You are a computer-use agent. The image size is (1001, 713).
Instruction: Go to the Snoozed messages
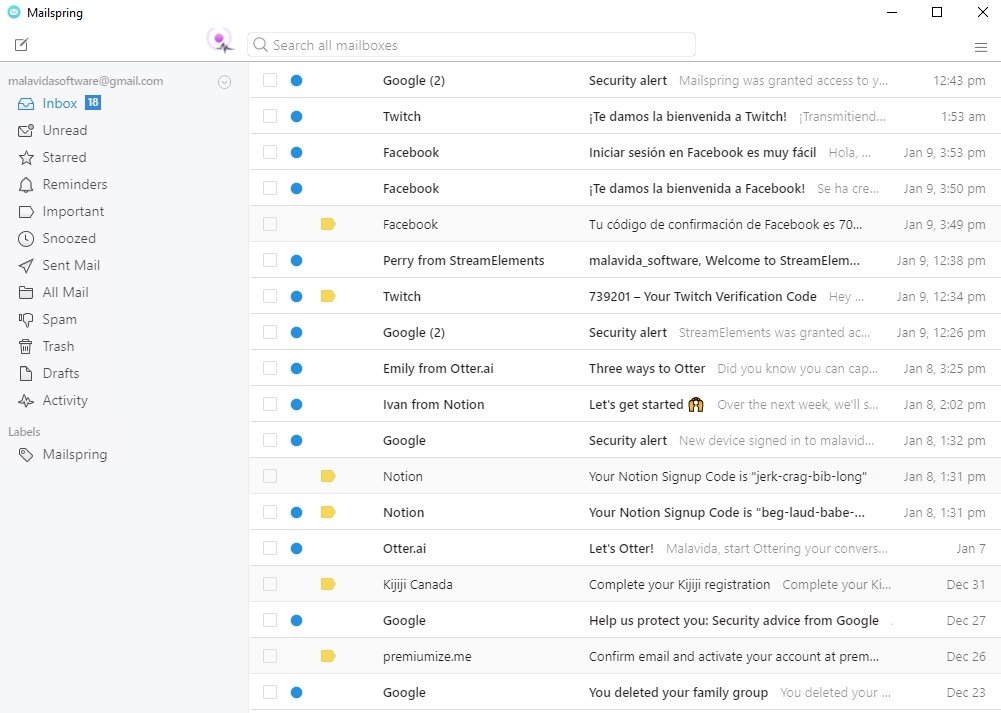click(x=69, y=238)
